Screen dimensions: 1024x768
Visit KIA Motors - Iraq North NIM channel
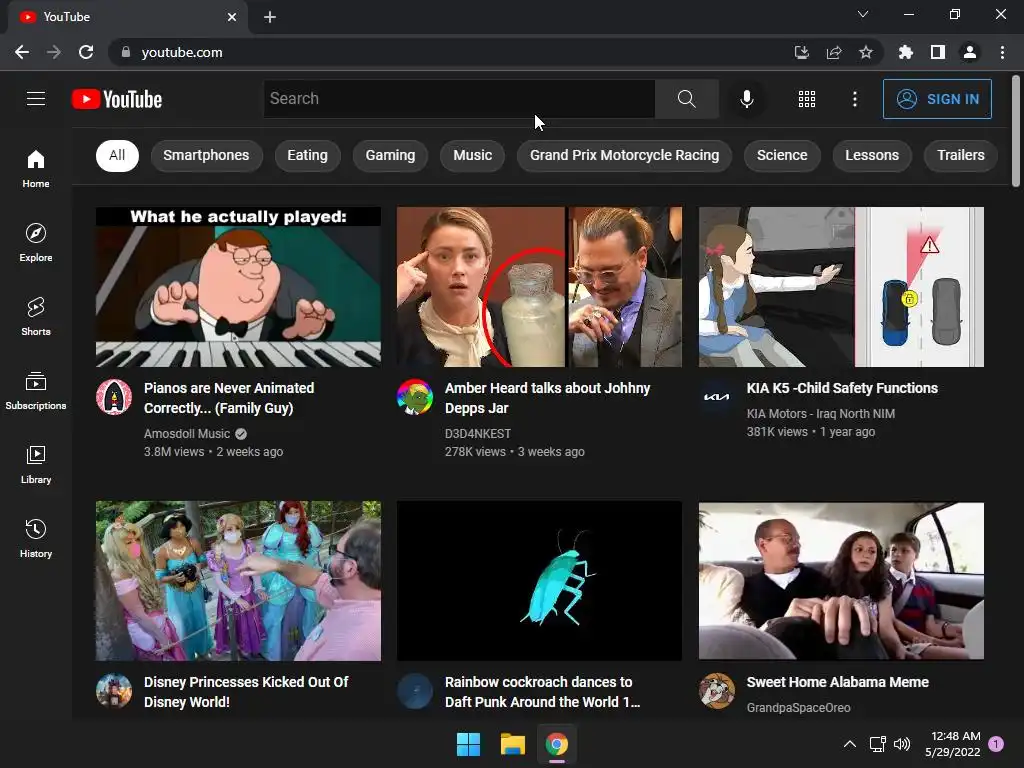[821, 413]
